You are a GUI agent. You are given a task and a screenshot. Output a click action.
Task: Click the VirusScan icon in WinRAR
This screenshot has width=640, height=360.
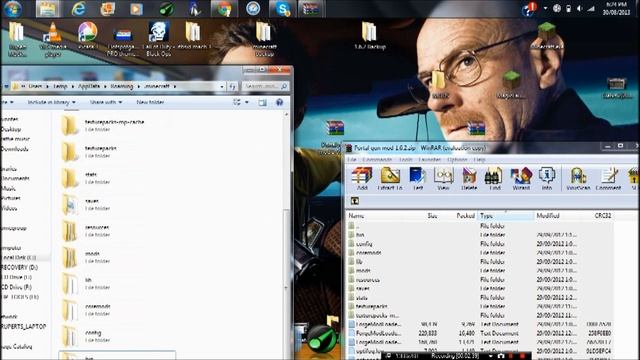coord(578,179)
